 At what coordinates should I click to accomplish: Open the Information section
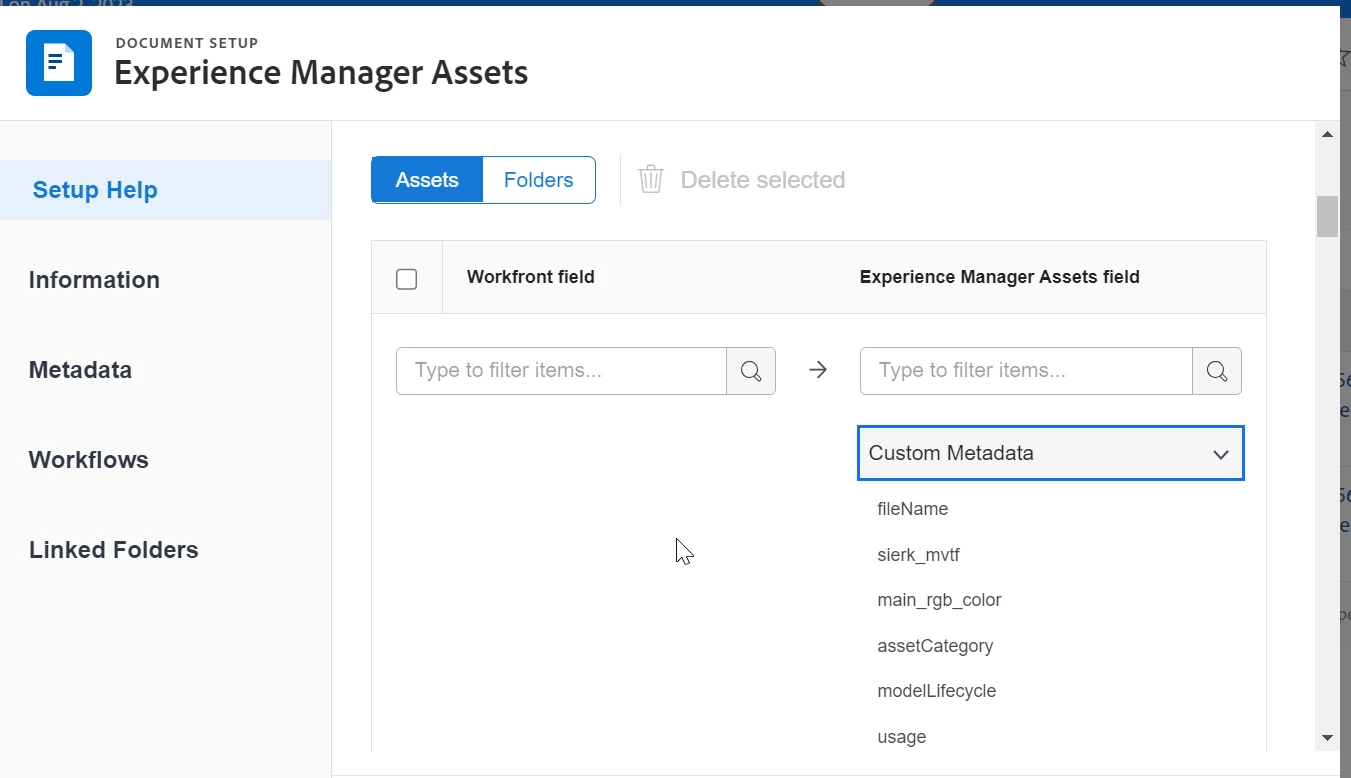(94, 280)
